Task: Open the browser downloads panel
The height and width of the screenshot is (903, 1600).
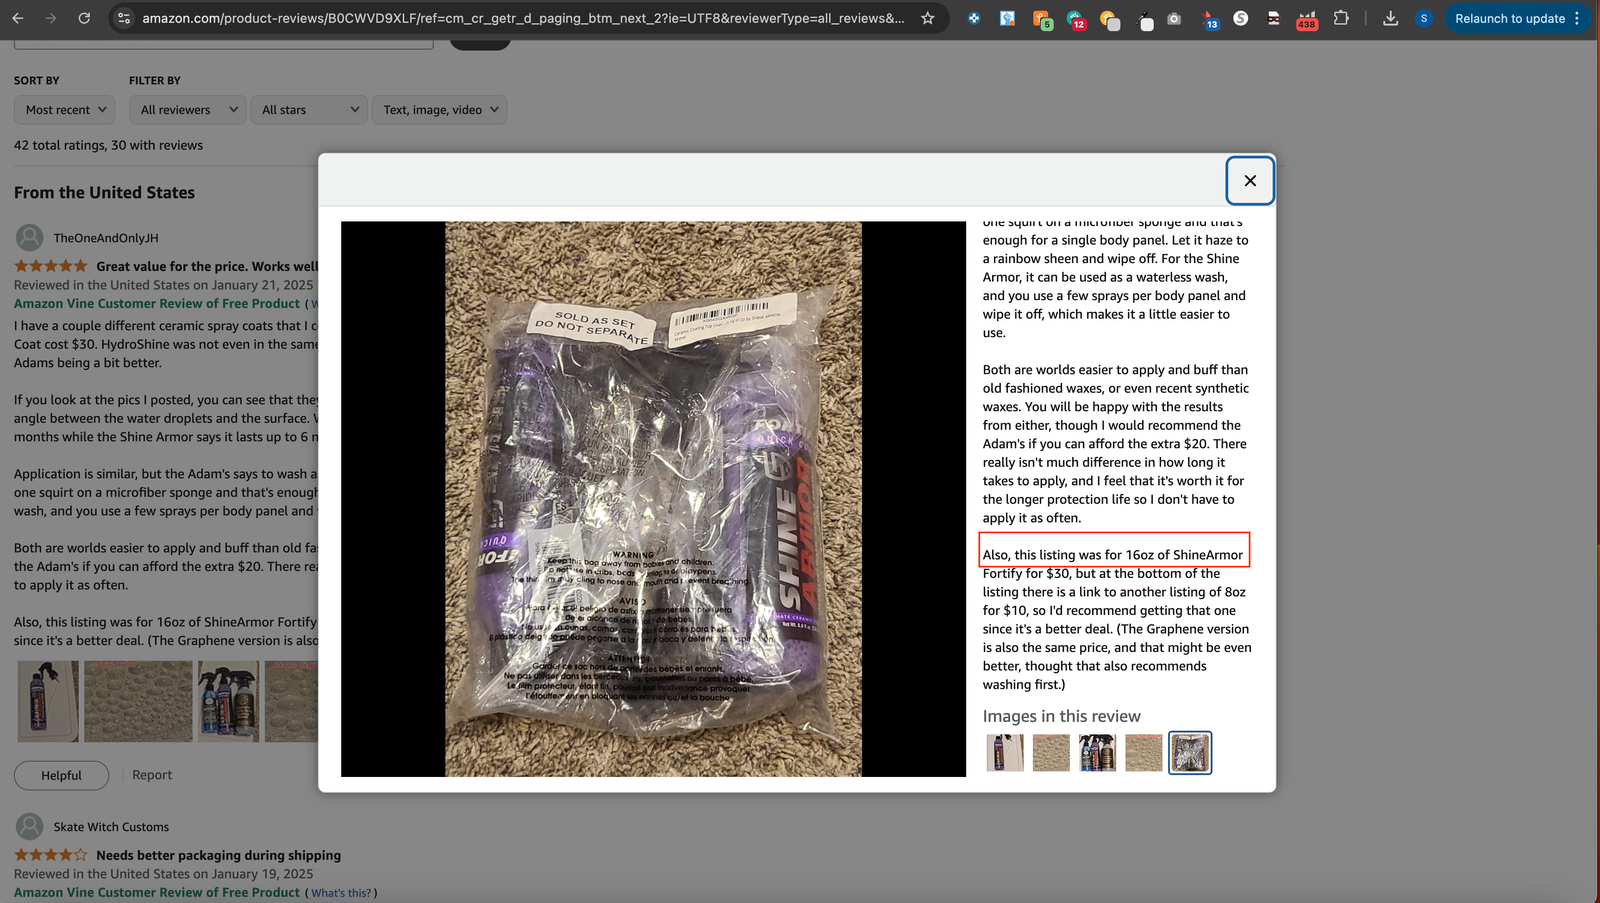Action: click(1390, 18)
